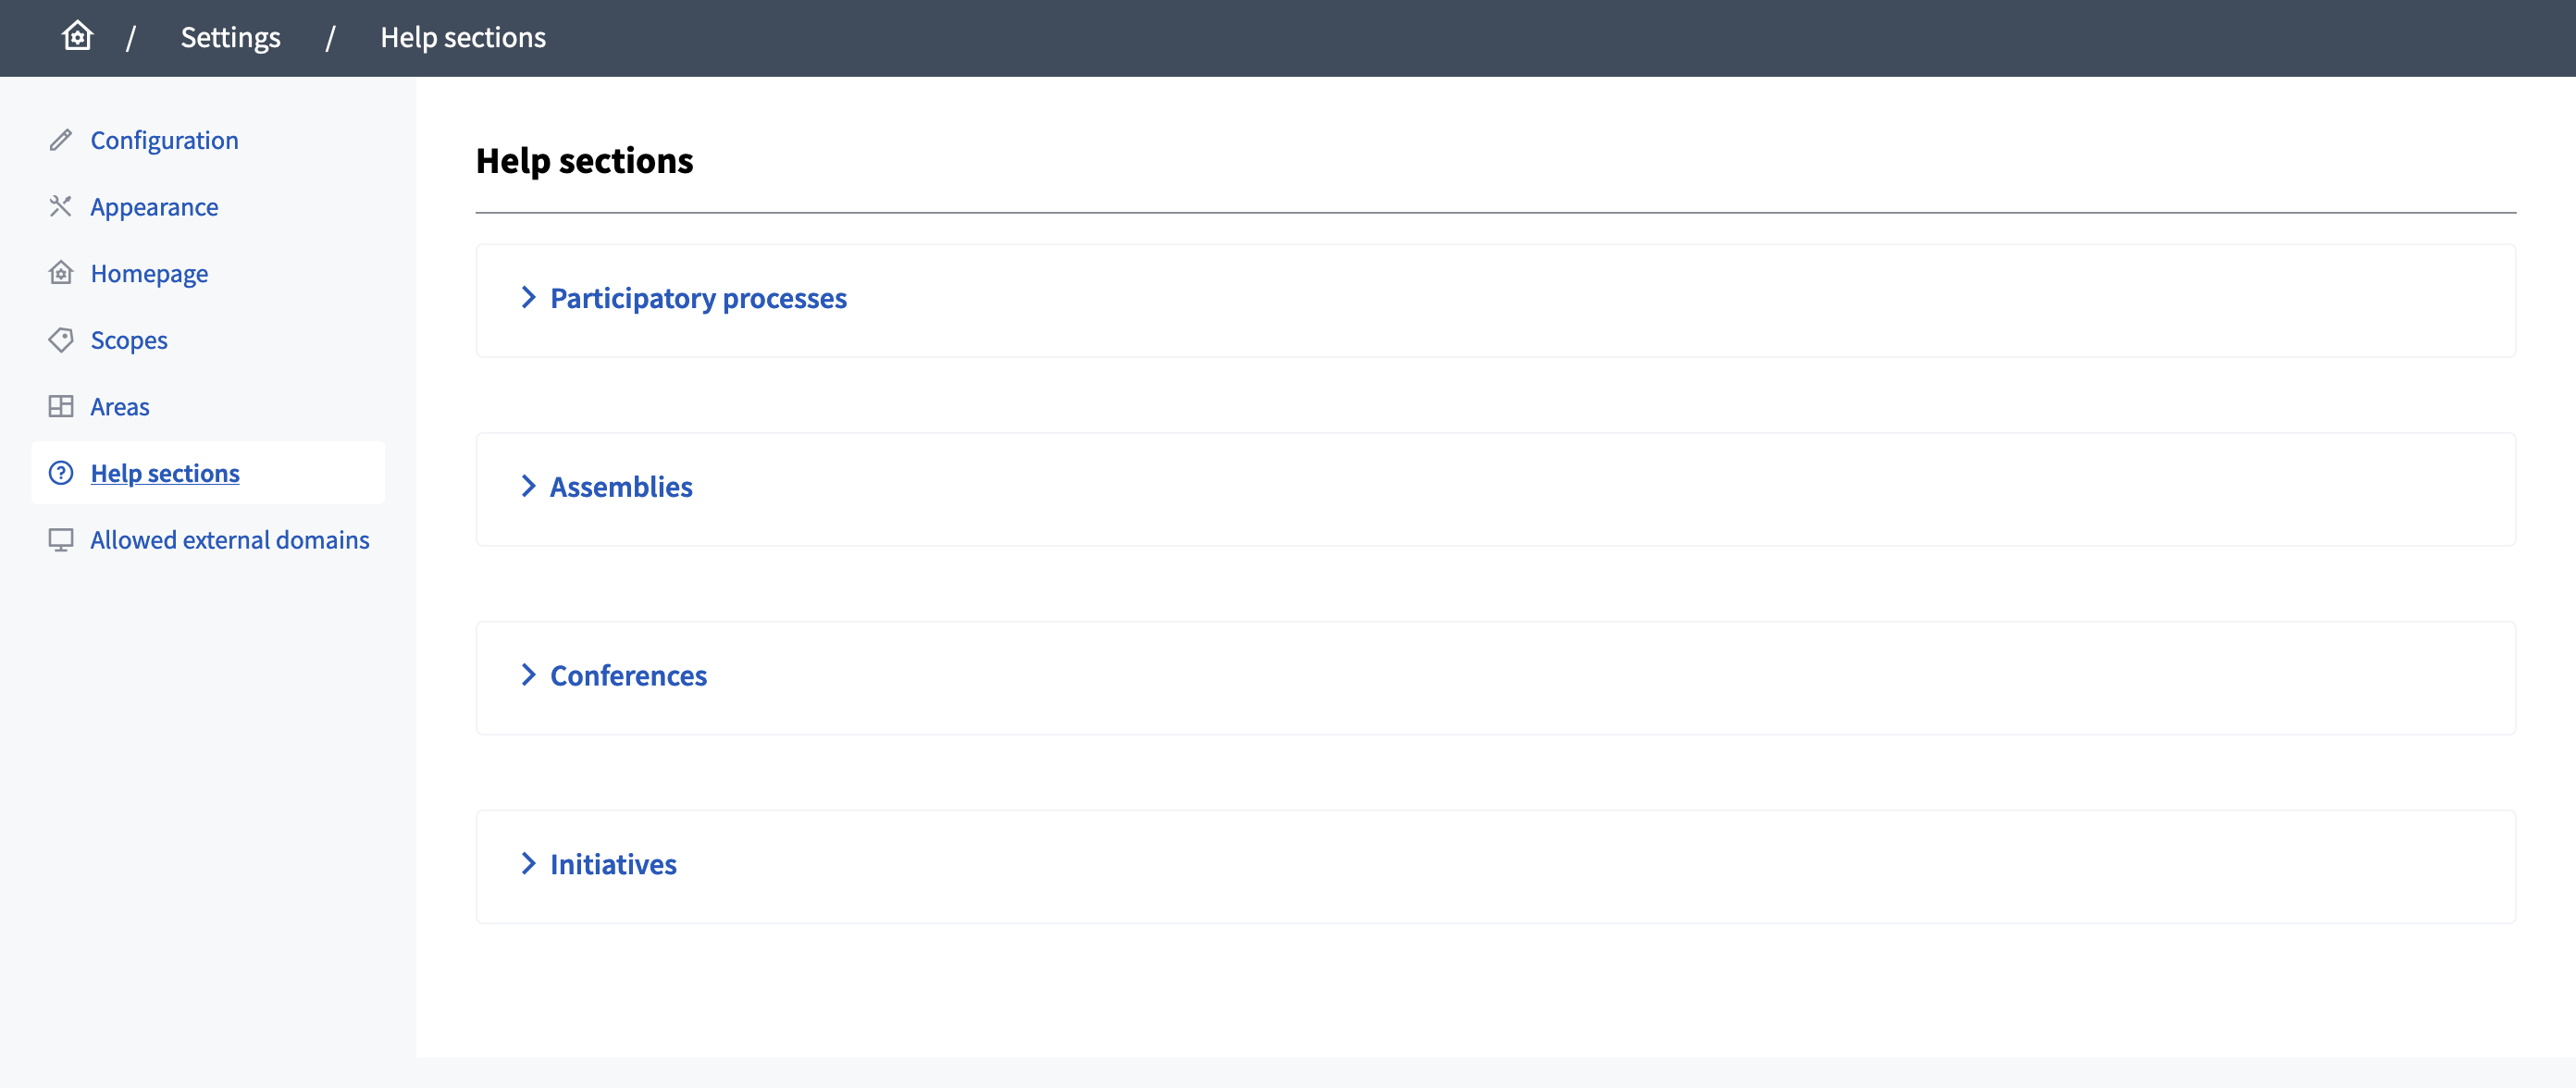Select the crossed-tools icon next to Appearance
2576x1088 pixels.
click(61, 206)
